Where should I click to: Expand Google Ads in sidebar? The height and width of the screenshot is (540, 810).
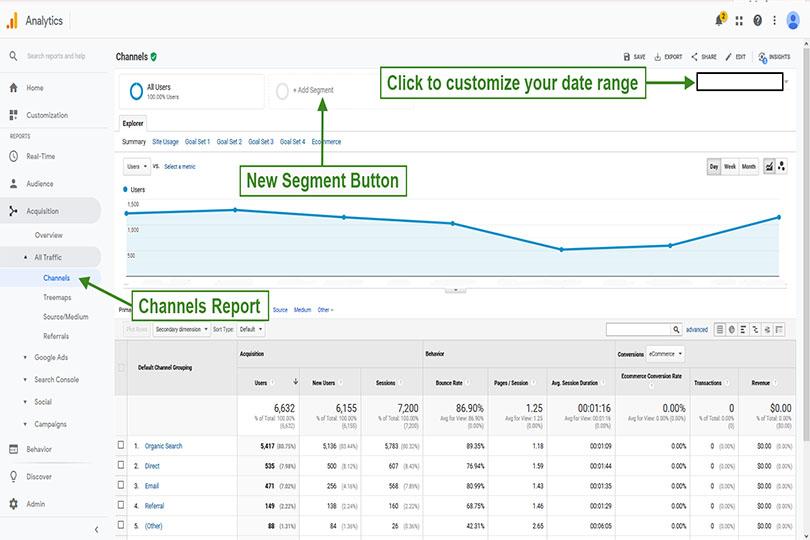25,357
